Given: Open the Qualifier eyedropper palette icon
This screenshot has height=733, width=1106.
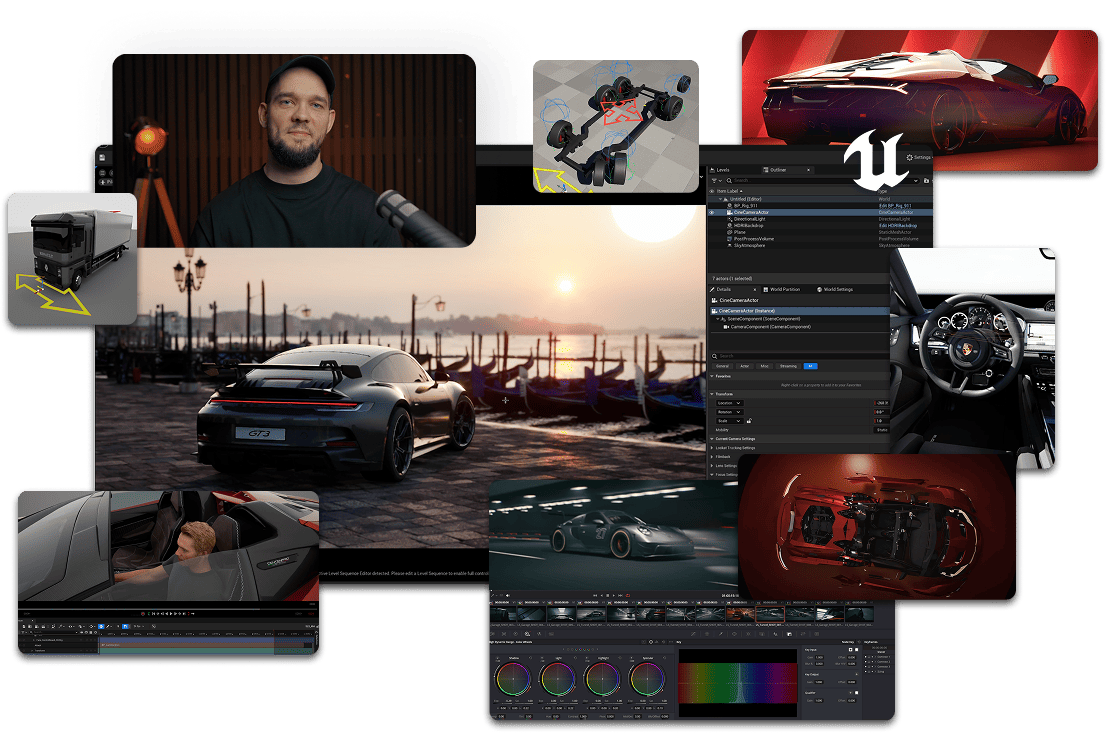Looking at the screenshot, I should tap(720, 634).
